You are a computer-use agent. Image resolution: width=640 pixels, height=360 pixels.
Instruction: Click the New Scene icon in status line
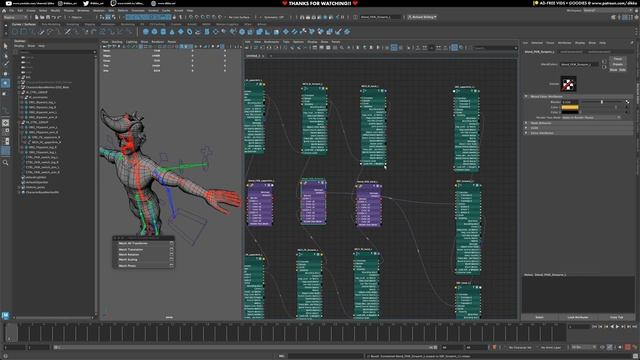(36, 17)
